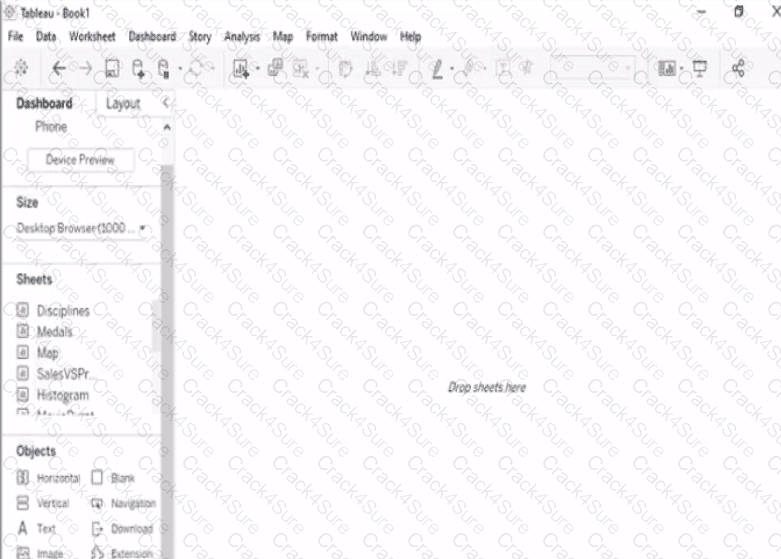This screenshot has height=559, width=781.
Task: Open the Desktop Browser size dropdown
Action: tap(82, 228)
